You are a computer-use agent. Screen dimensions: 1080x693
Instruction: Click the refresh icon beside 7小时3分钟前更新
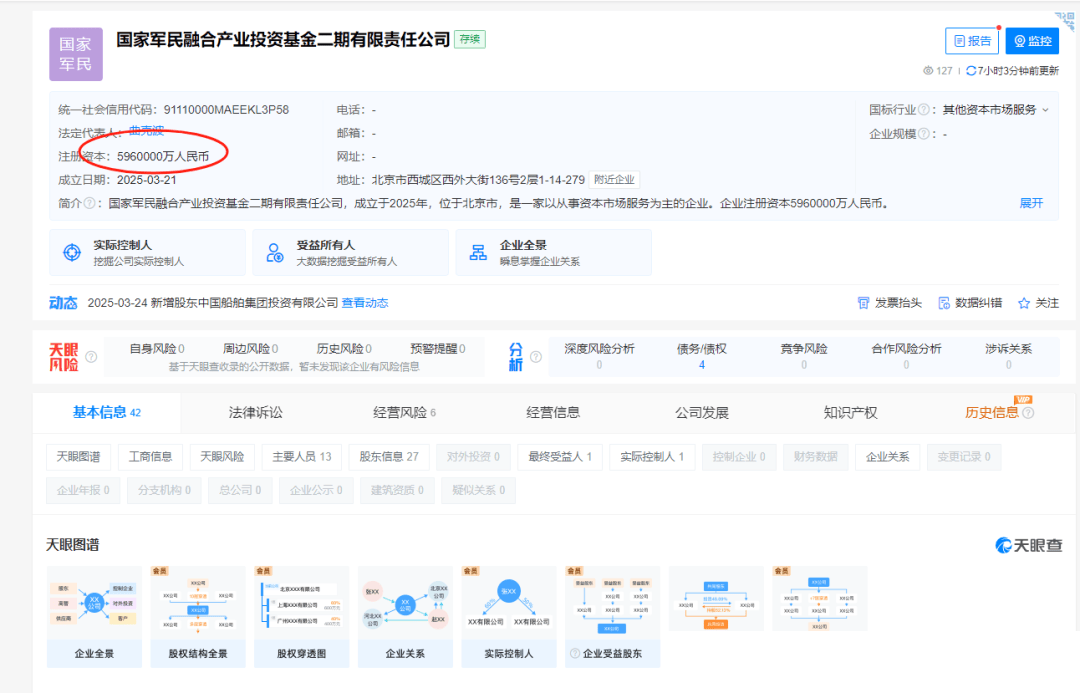971,70
